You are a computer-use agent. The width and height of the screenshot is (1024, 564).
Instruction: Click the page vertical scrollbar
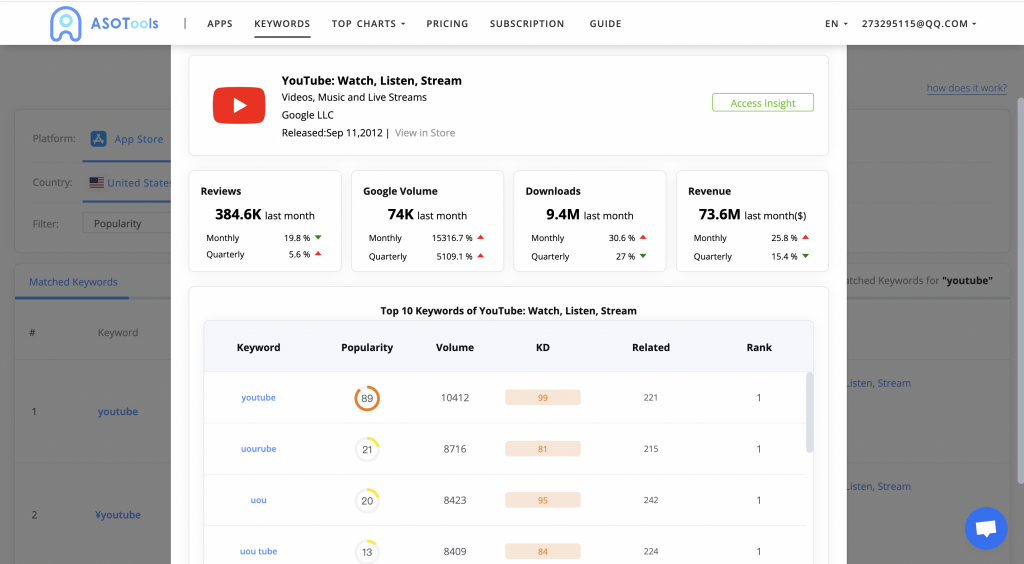click(1020, 290)
